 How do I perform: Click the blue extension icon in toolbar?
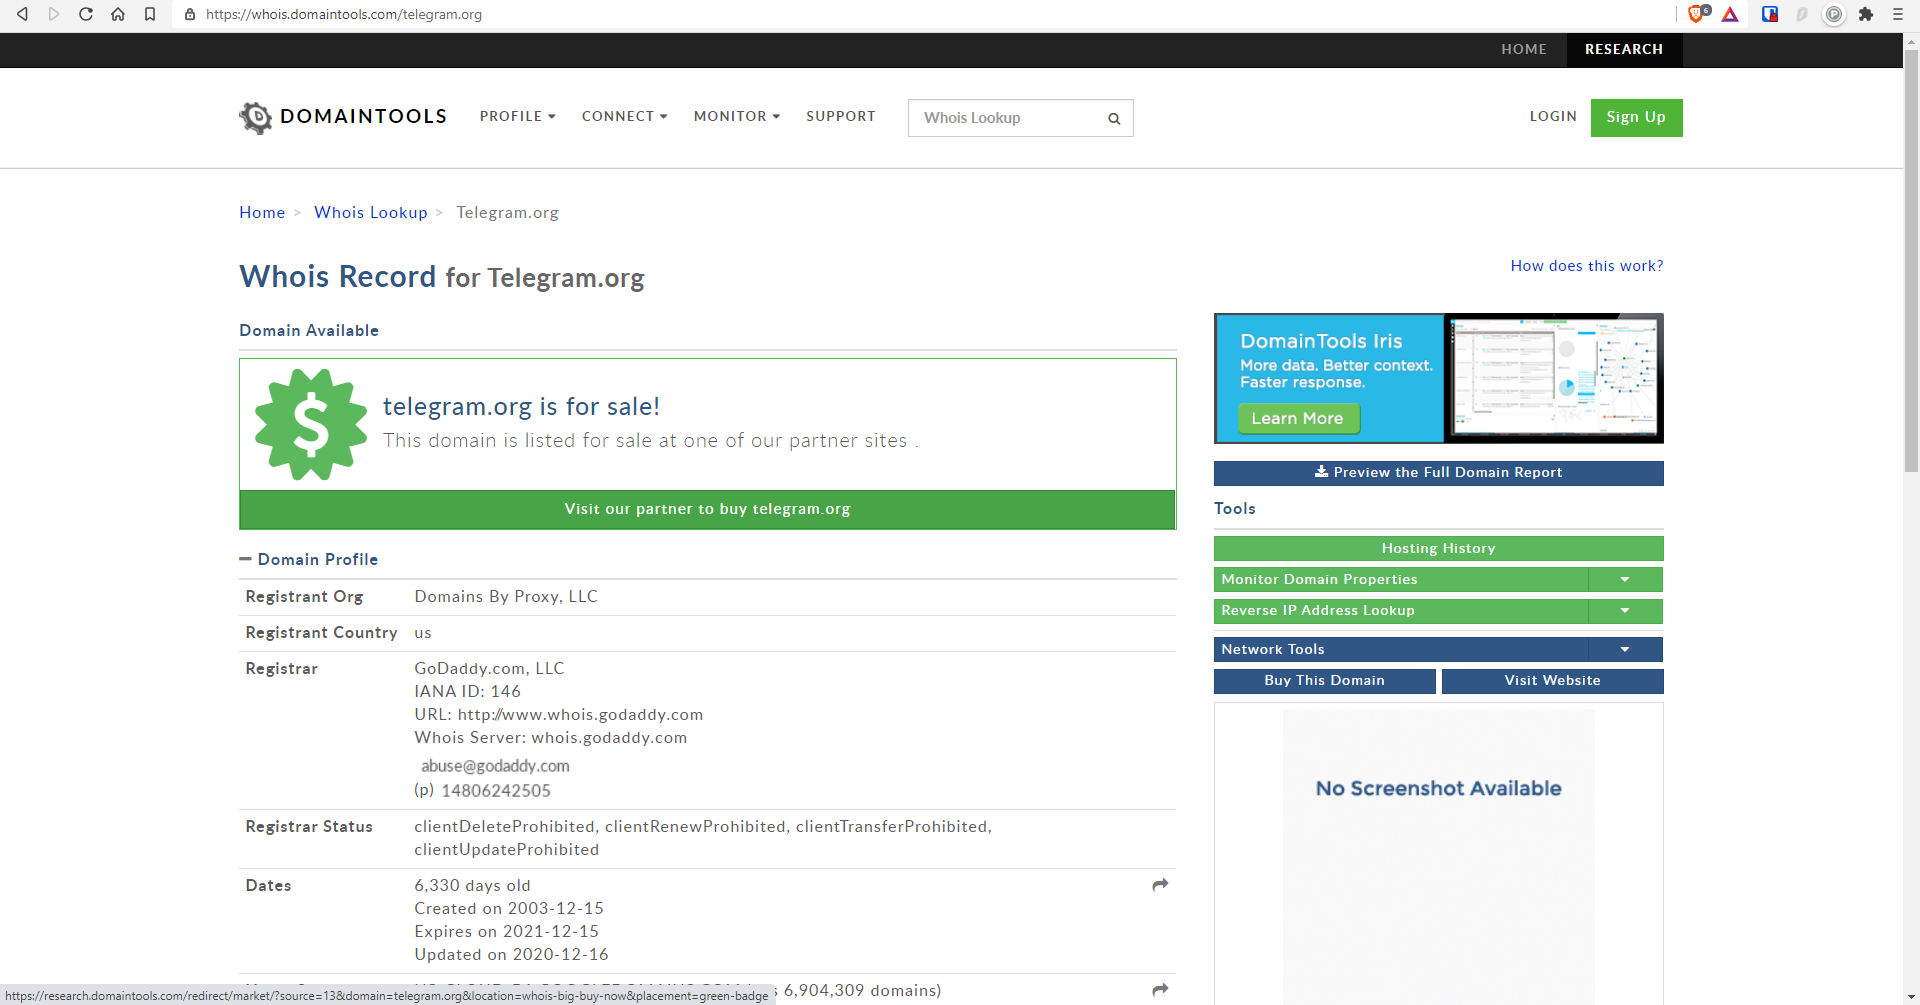pyautogui.click(x=1770, y=14)
